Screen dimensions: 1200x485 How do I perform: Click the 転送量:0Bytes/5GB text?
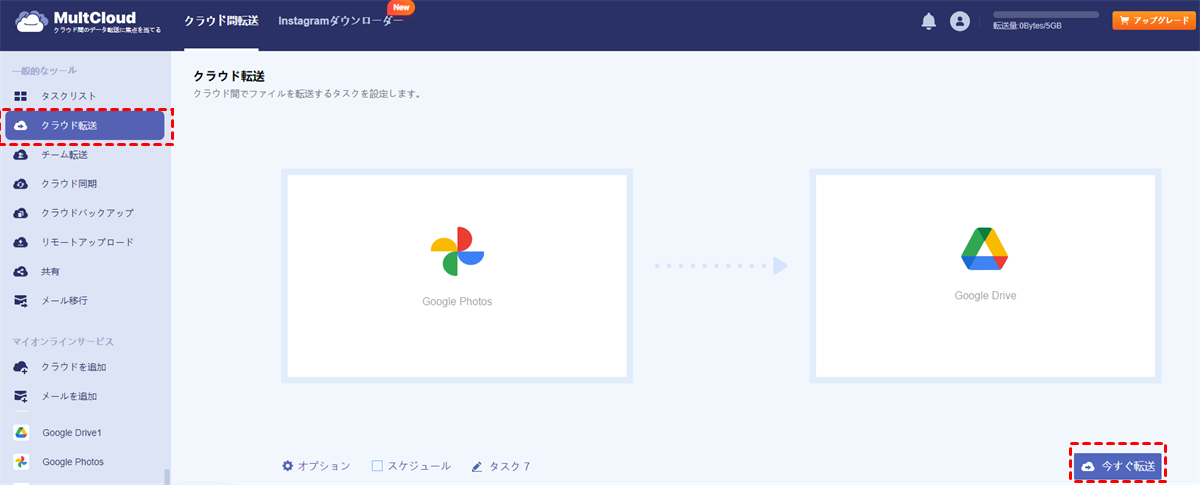pyautogui.click(x=1027, y=26)
